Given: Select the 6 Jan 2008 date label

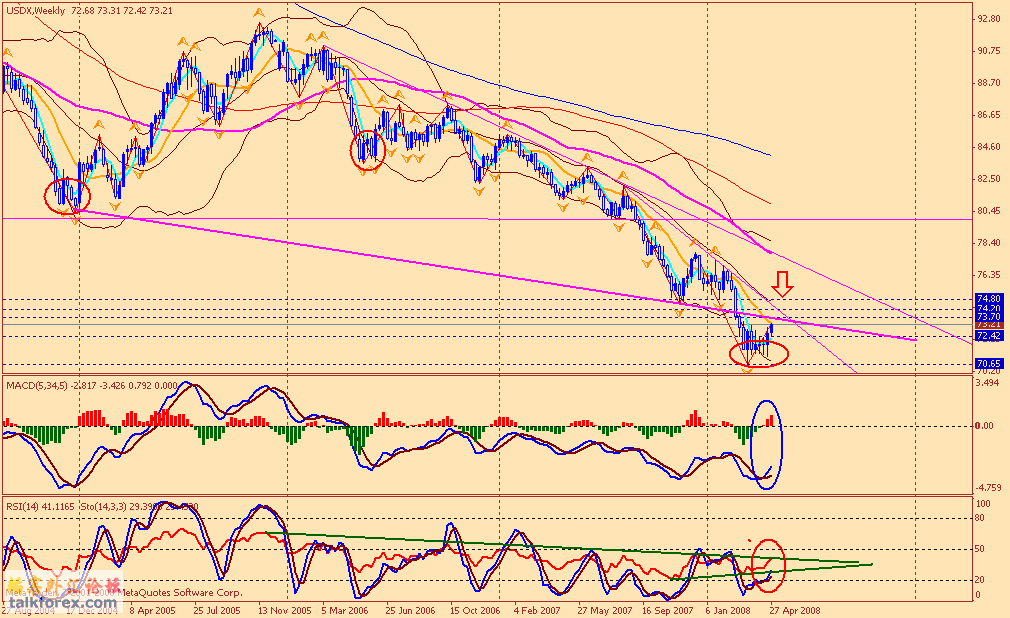Looking at the screenshot, I should [728, 610].
